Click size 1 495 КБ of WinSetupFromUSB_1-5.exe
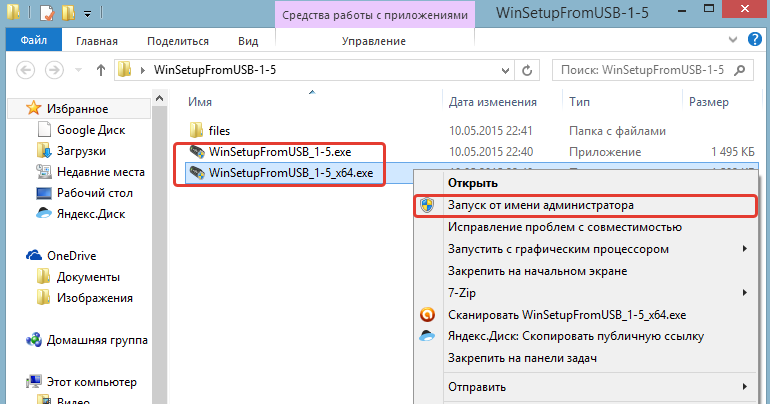 [x=732, y=152]
